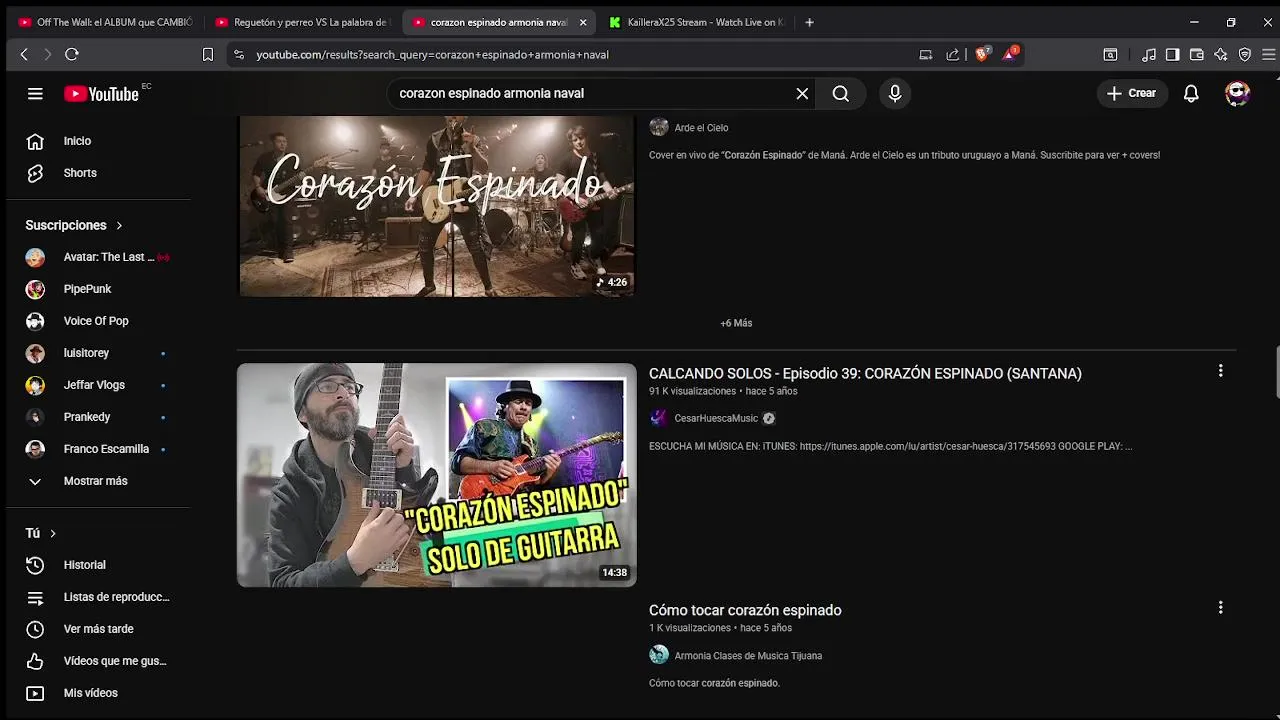This screenshot has height=720, width=1280.
Task: Open the Calcando Solos guitar solo thumbnail
Action: coord(436,475)
